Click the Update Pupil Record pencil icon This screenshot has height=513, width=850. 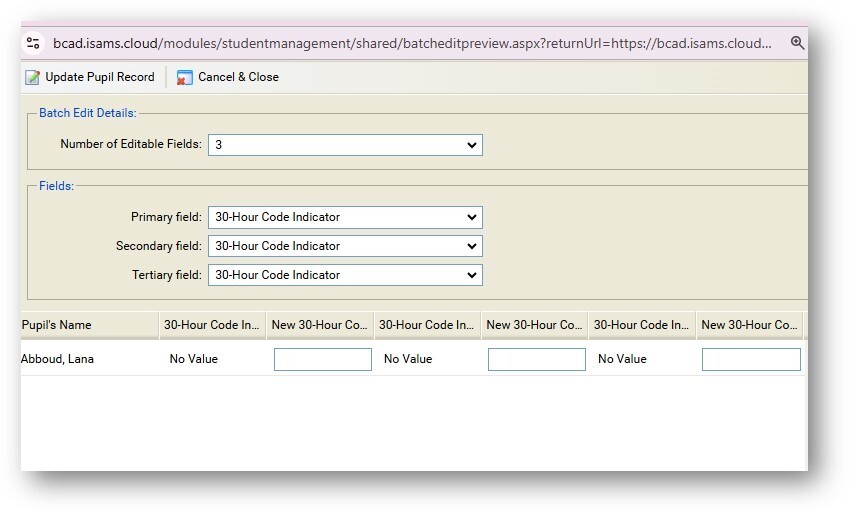tap(33, 77)
